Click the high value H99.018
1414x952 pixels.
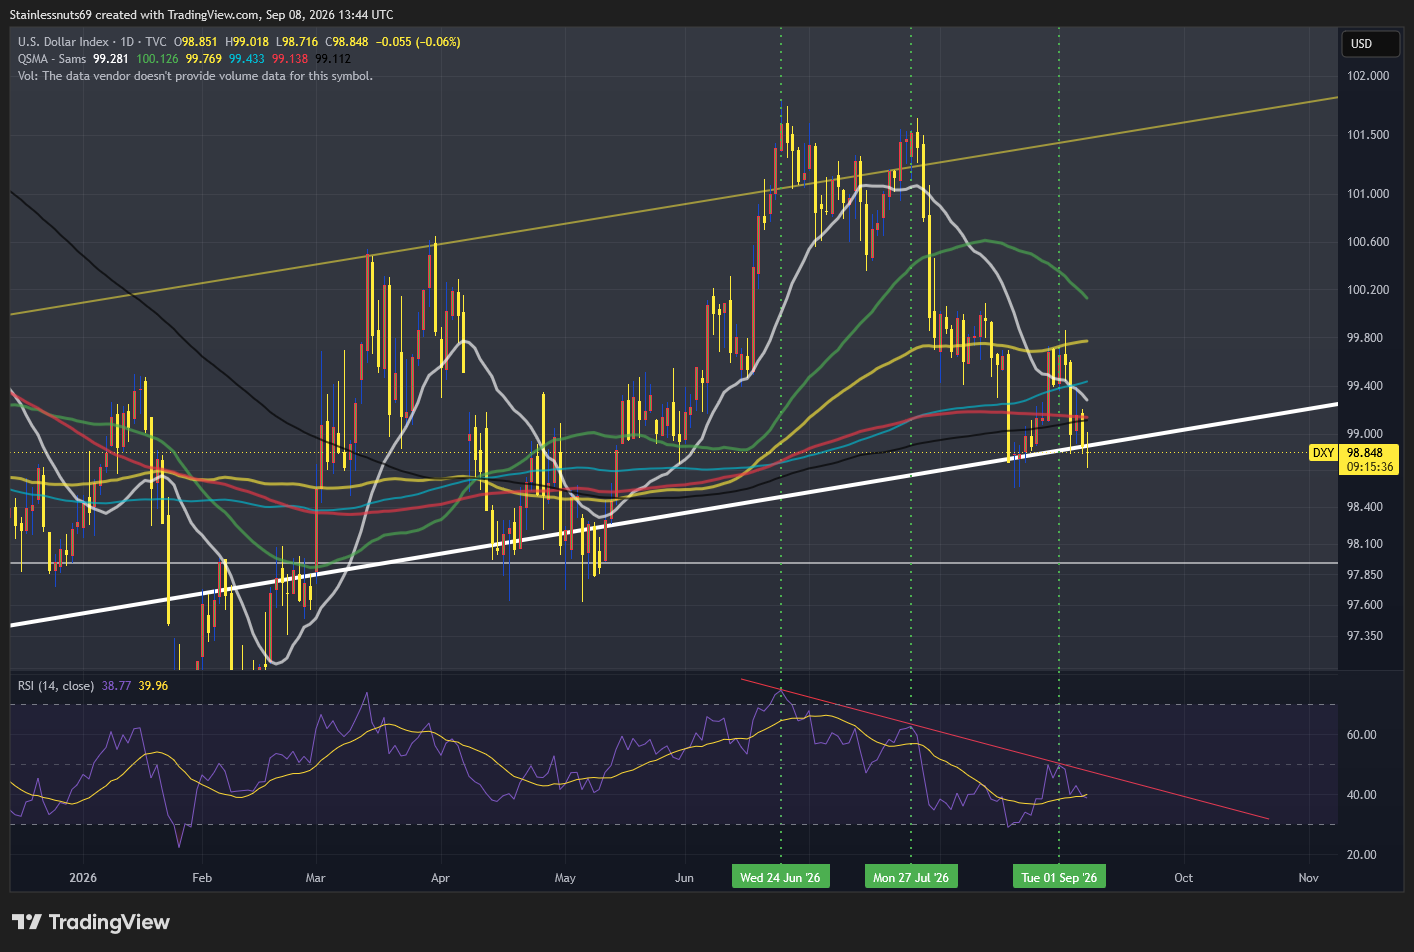[247, 42]
